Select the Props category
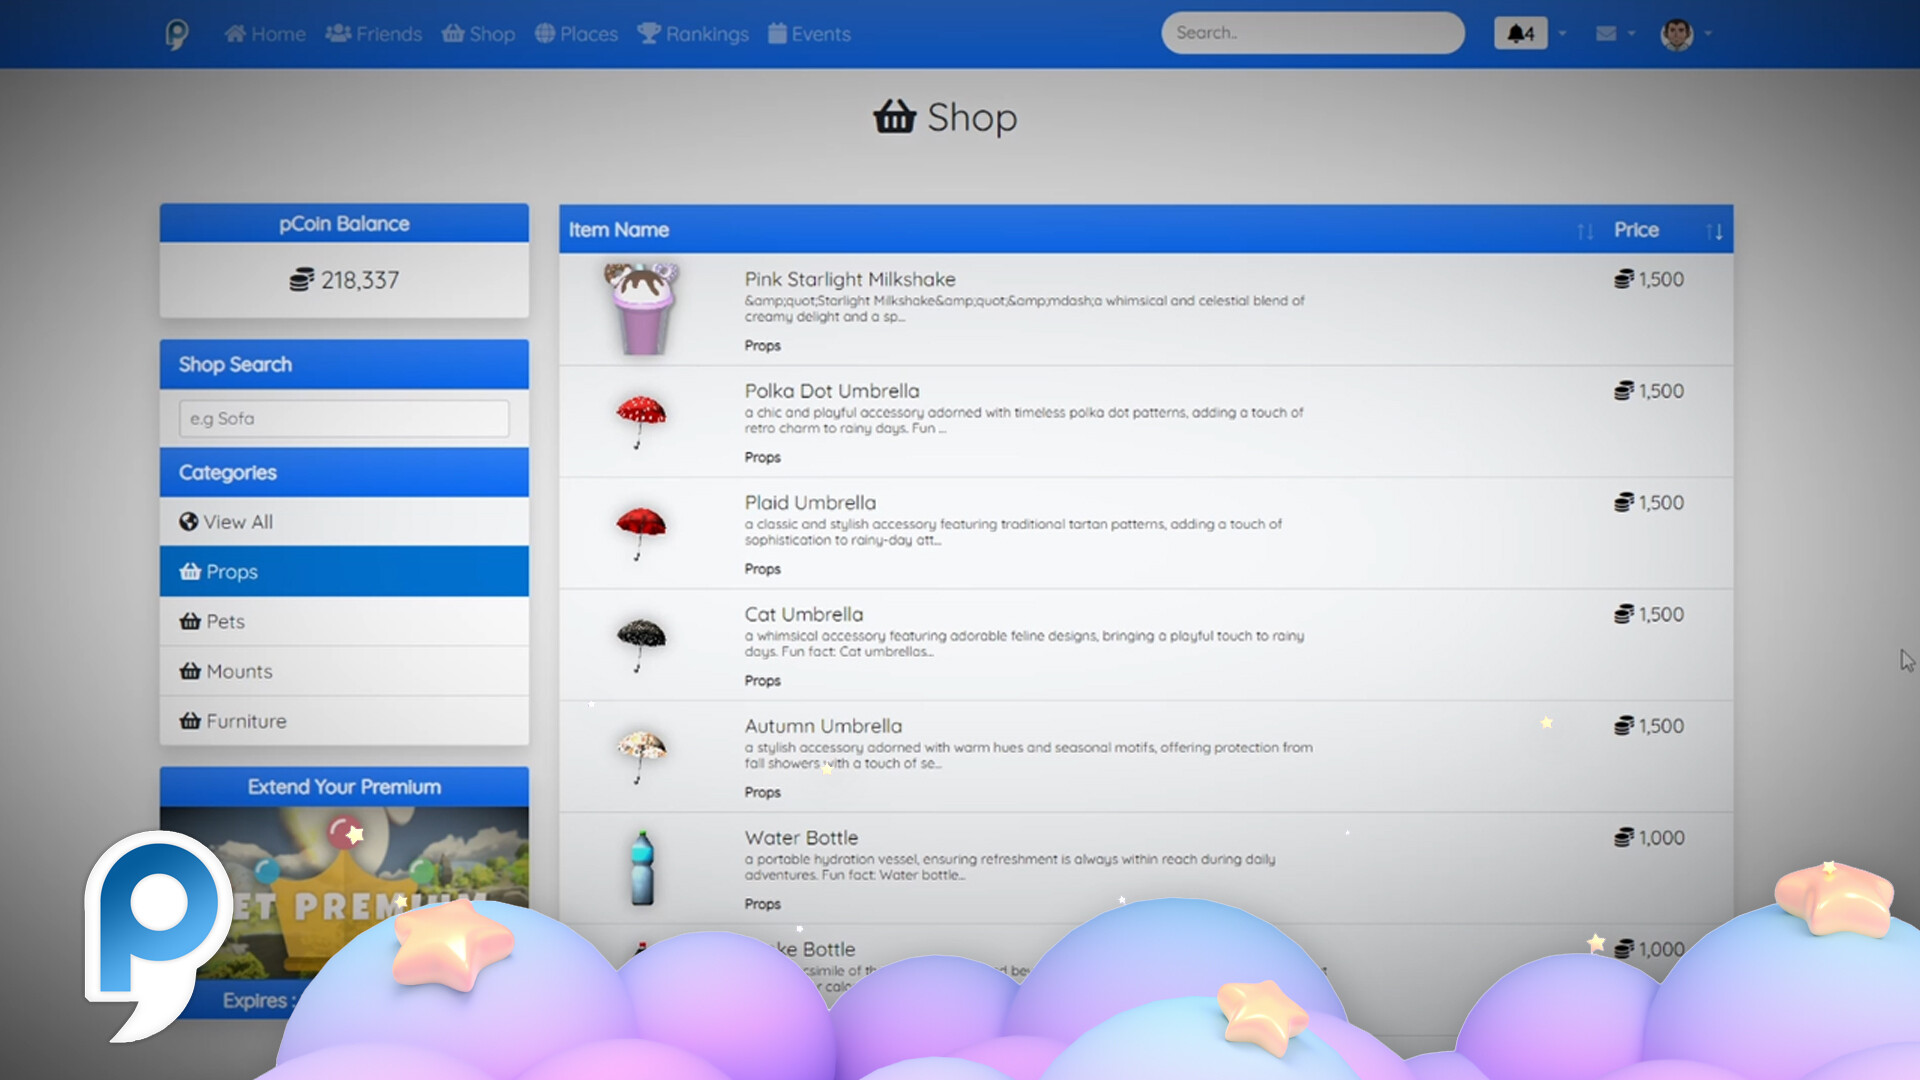 (230, 571)
